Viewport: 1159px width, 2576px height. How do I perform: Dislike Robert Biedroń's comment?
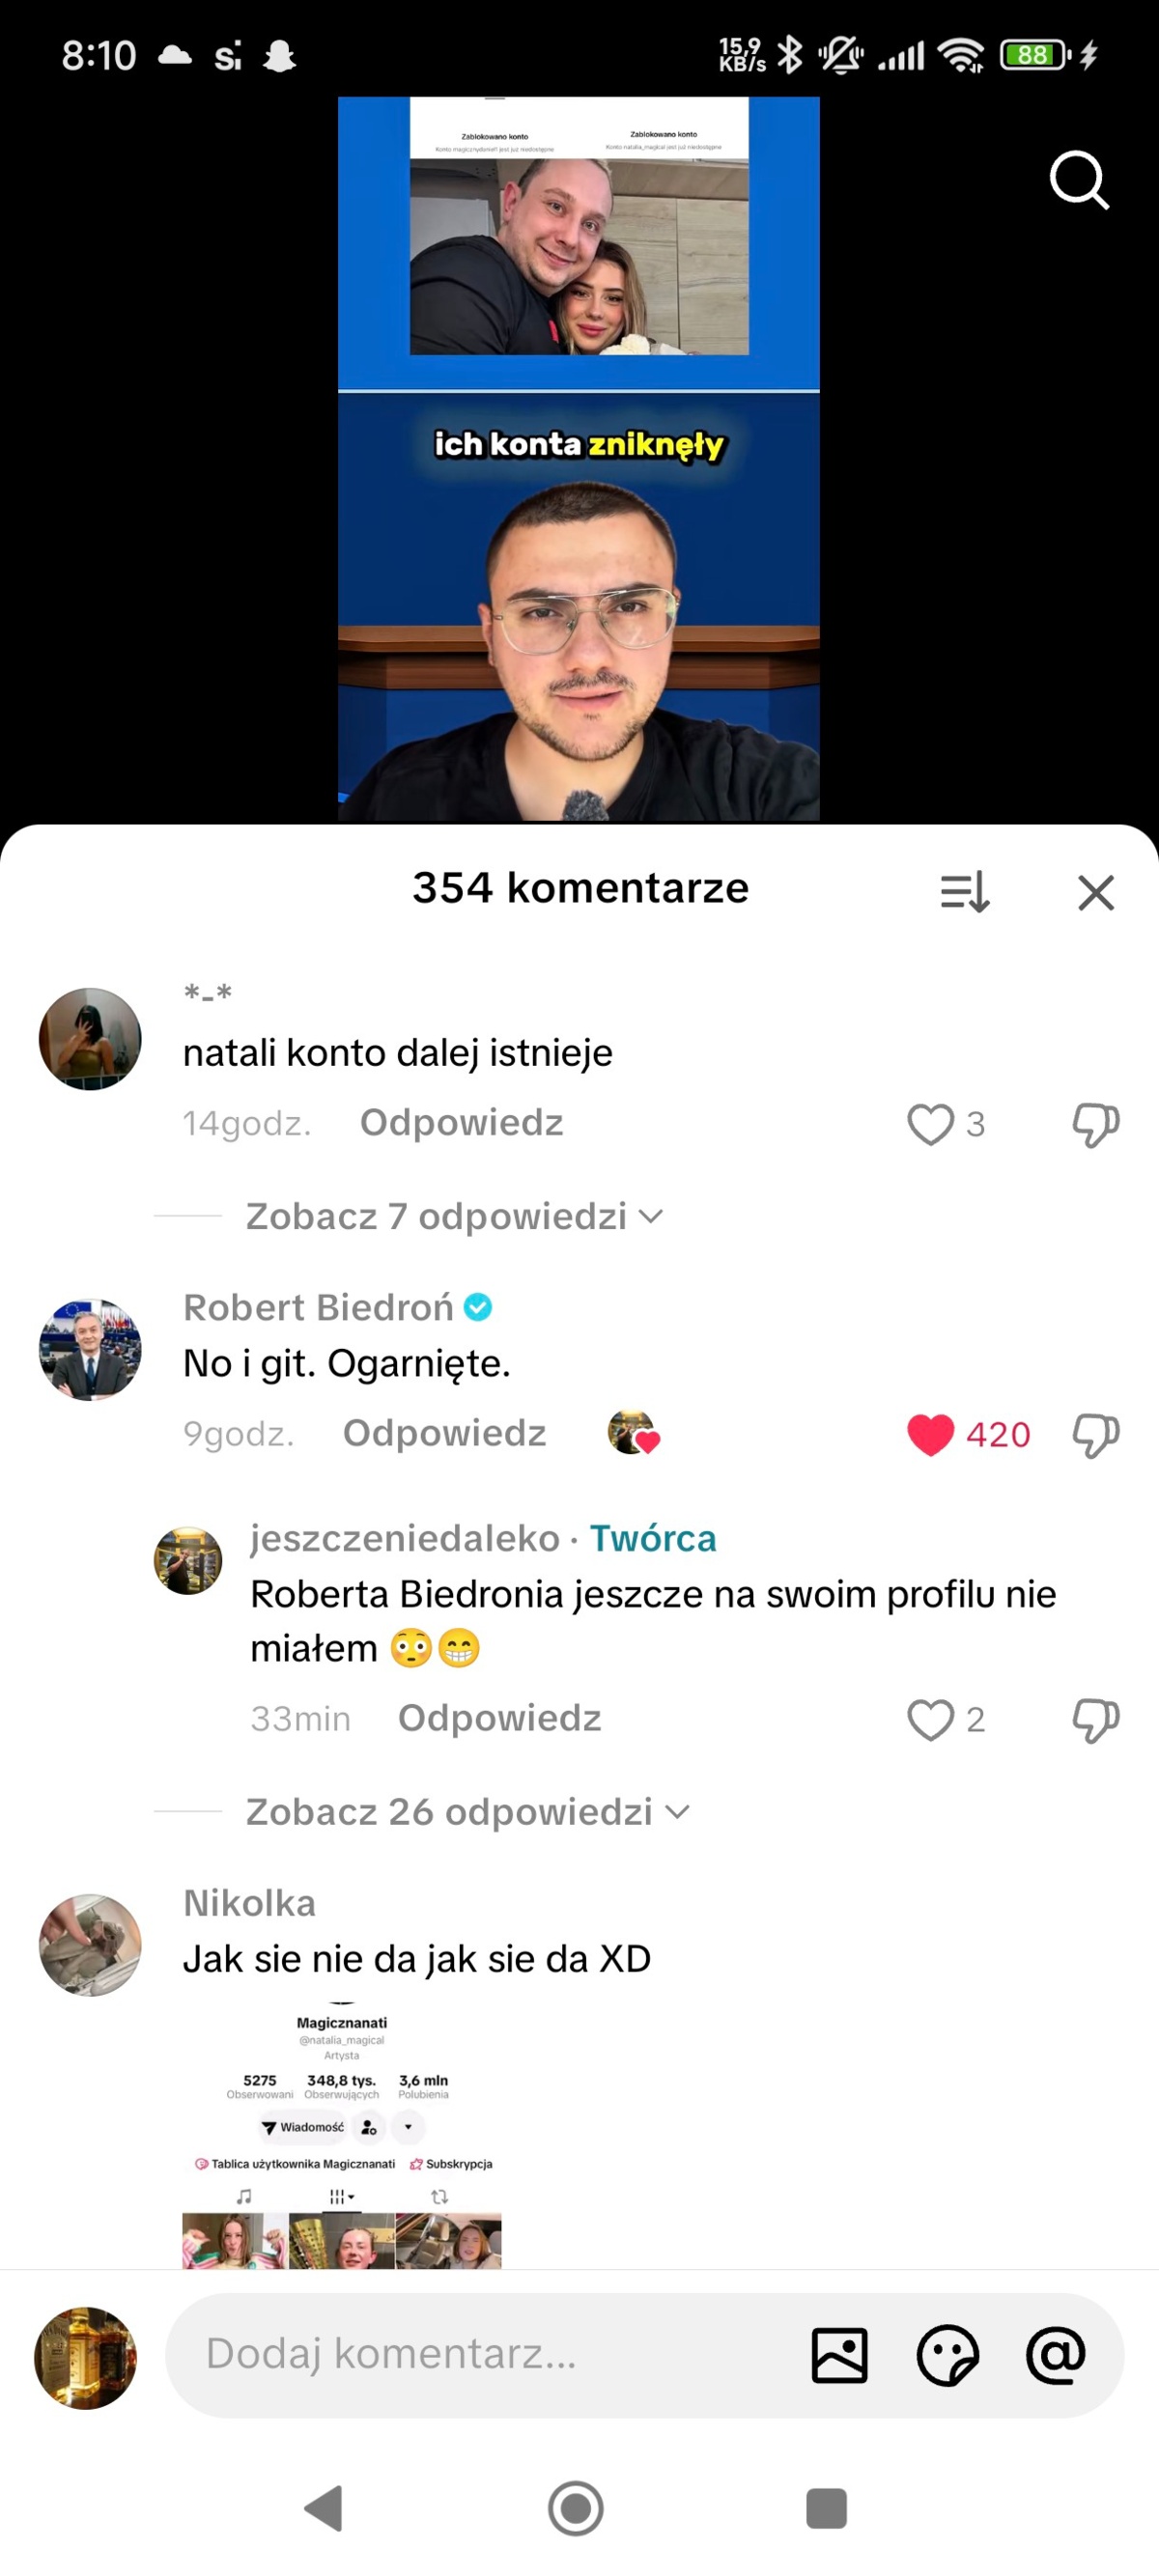pyautogui.click(x=1095, y=1434)
